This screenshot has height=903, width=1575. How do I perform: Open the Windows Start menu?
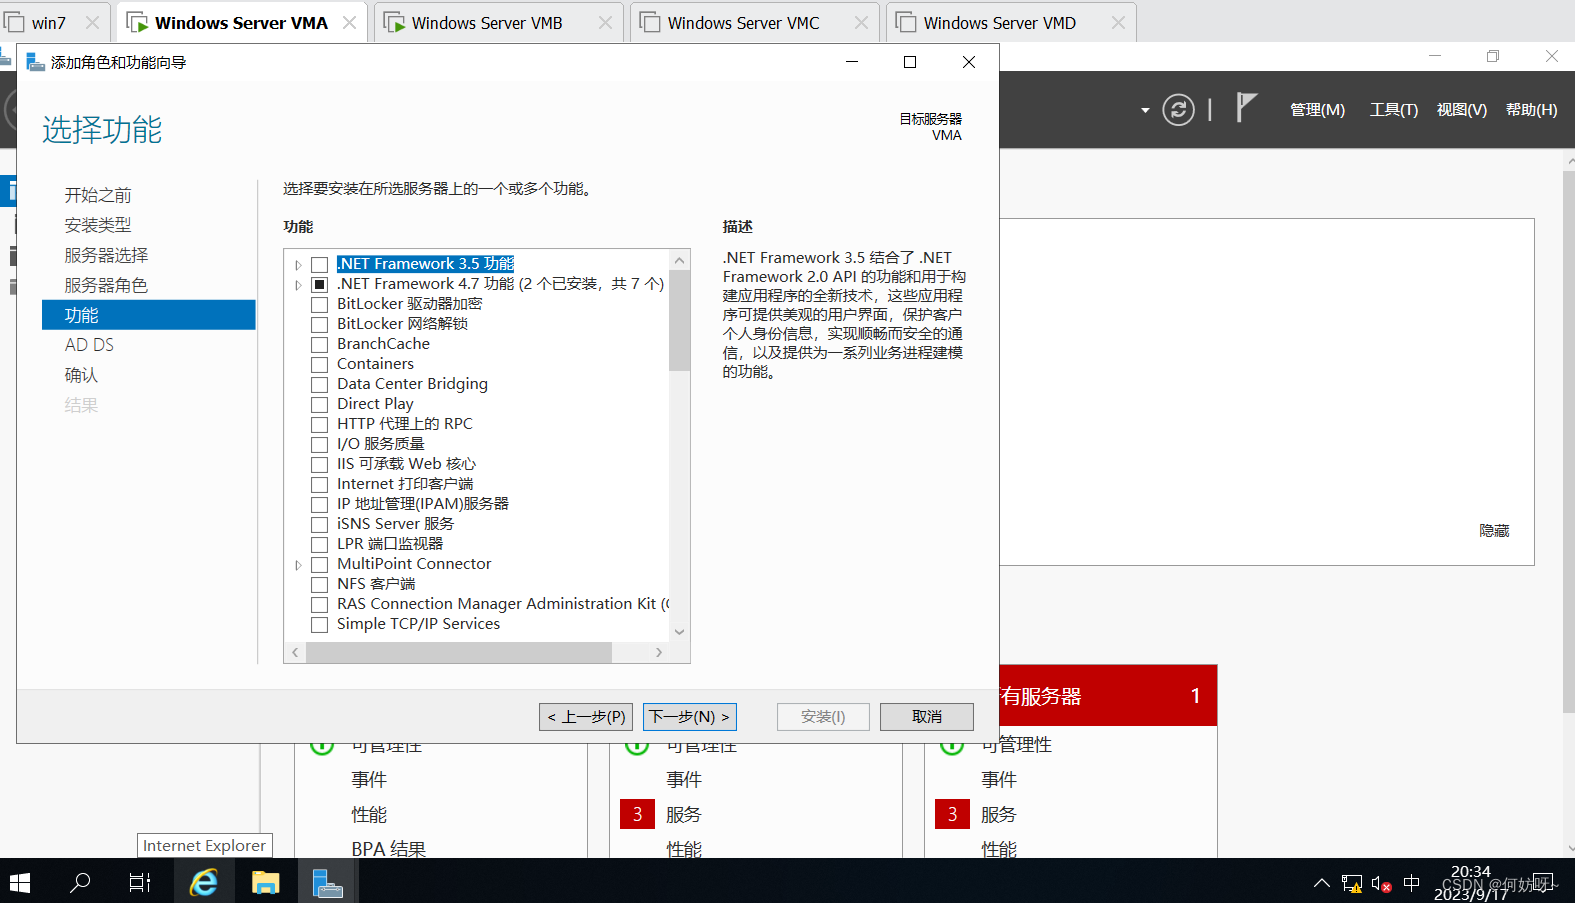point(20,882)
